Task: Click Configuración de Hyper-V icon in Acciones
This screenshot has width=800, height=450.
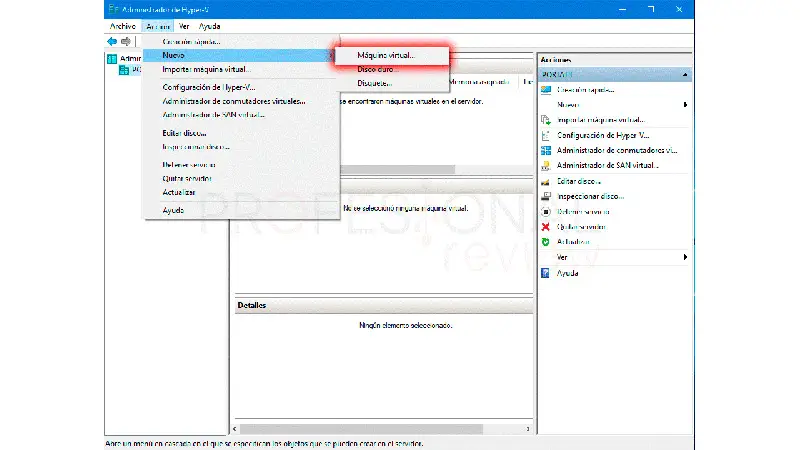Action: click(x=546, y=135)
